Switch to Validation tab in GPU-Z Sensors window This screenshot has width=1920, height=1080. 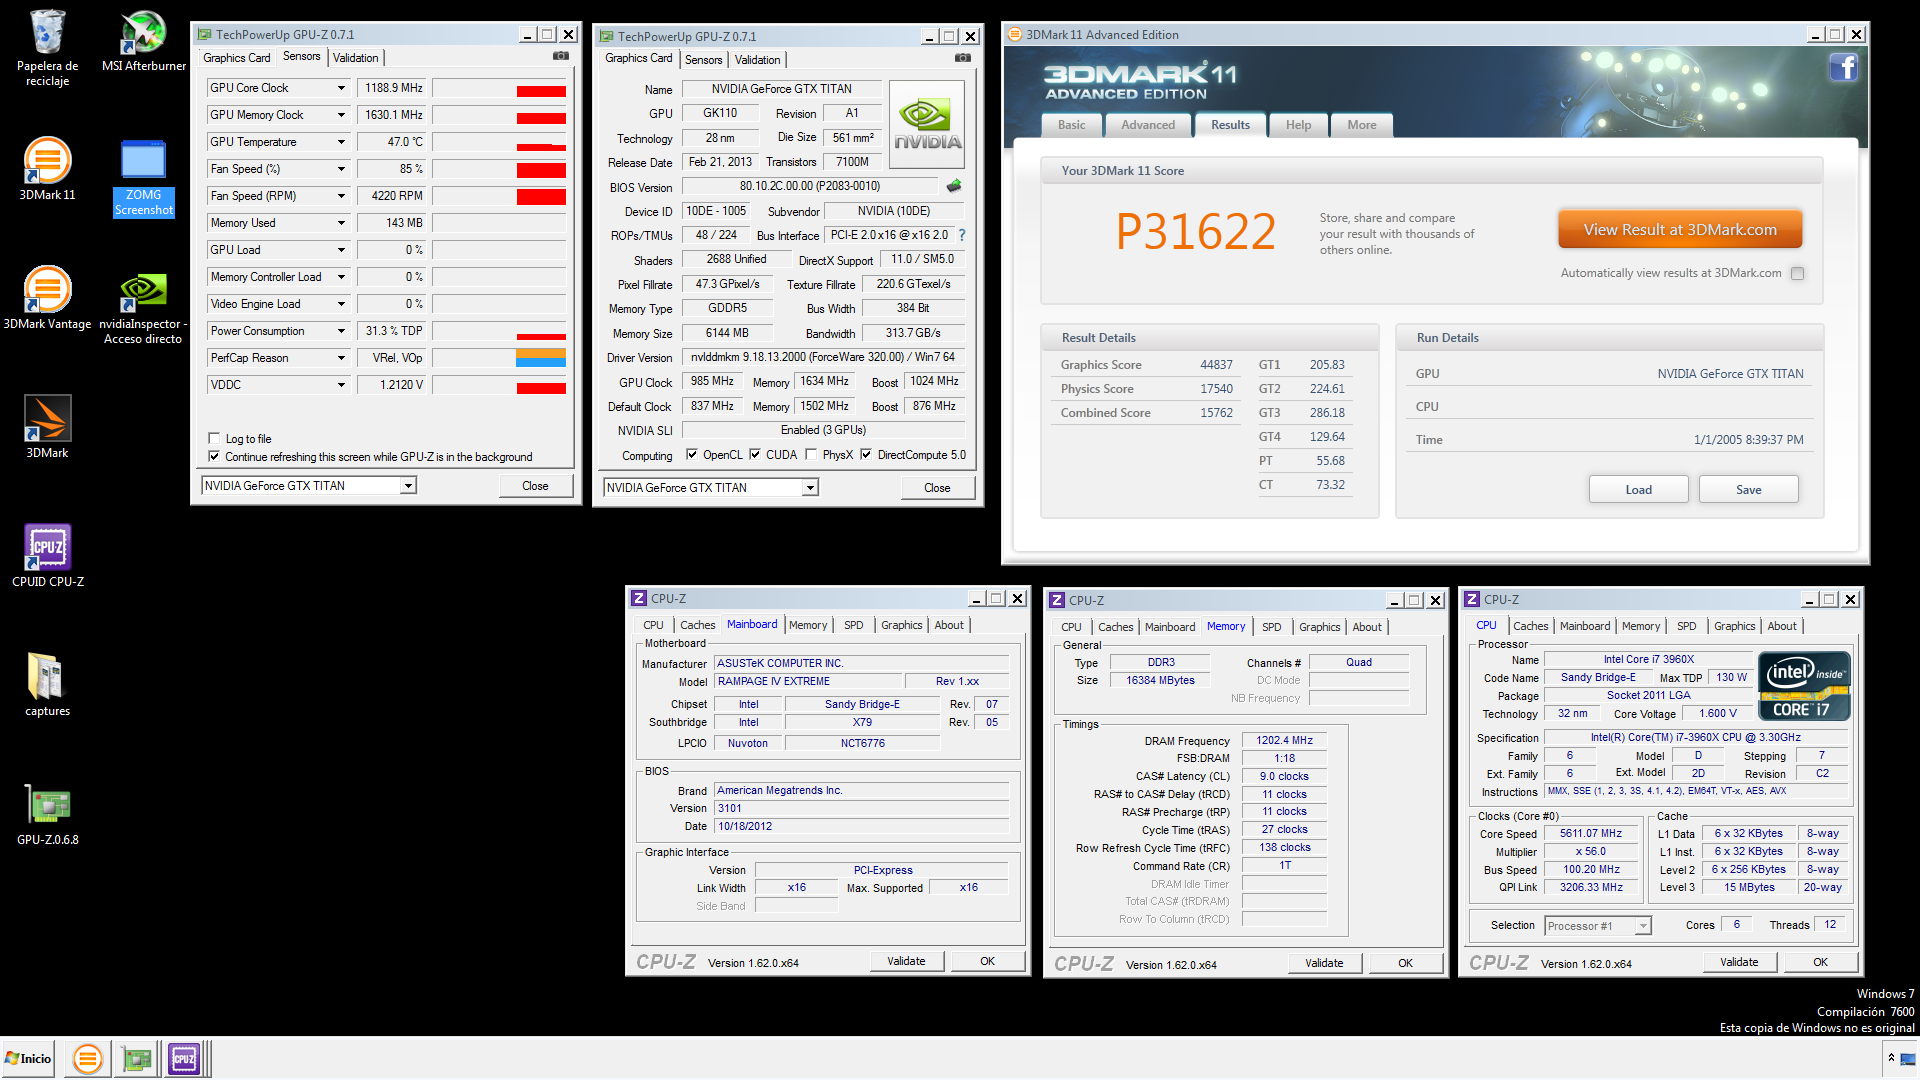tap(356, 58)
